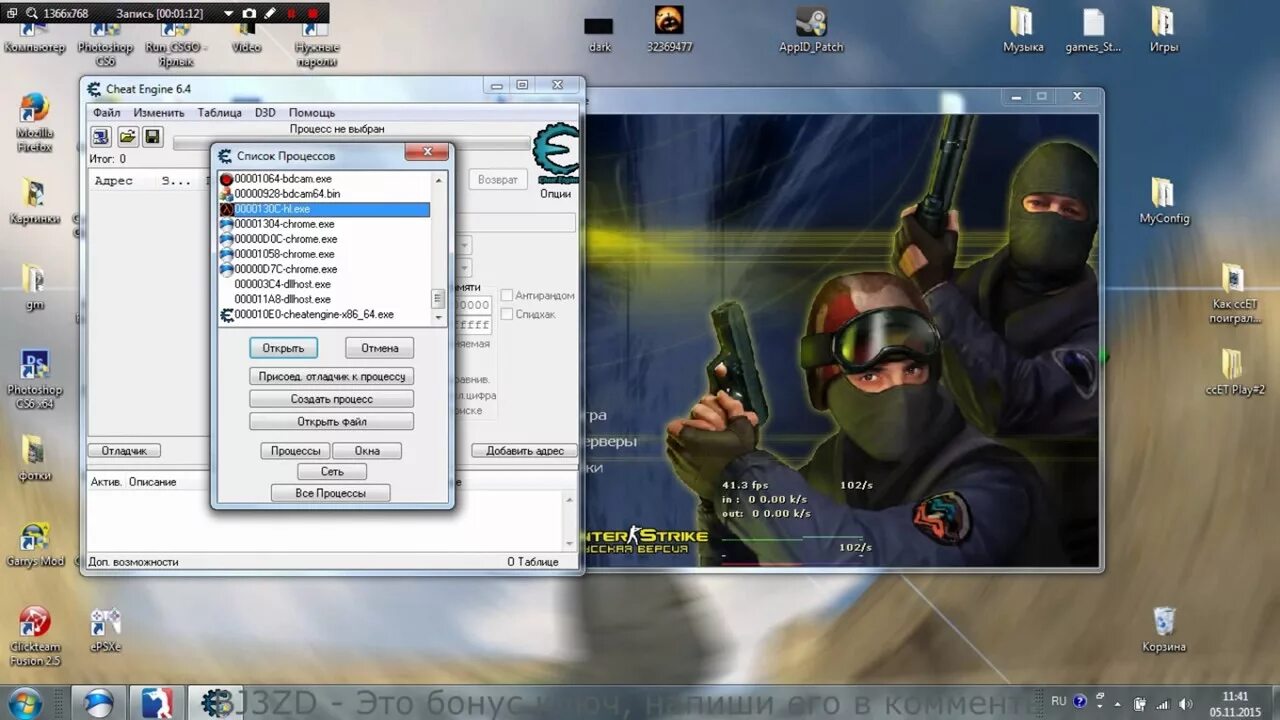Select the ePSXe desktop icon

[105, 630]
